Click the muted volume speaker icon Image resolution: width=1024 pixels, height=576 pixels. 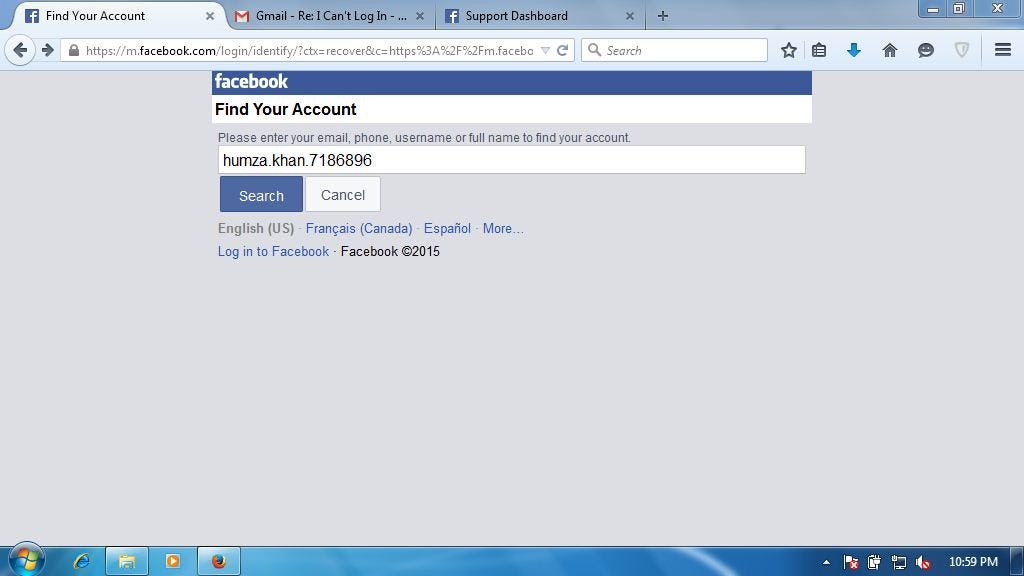[923, 562]
